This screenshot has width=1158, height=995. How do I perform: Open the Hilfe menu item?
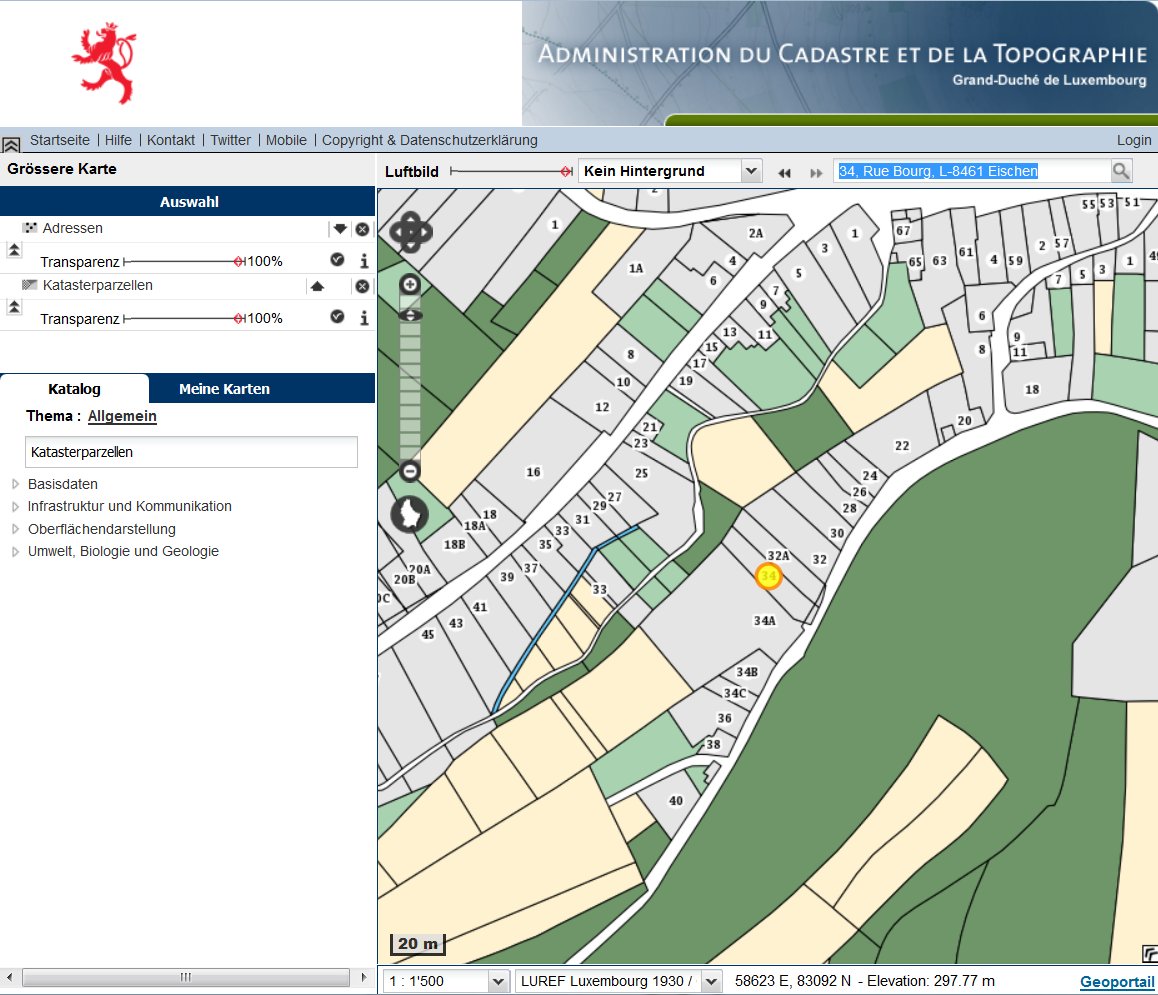[118, 140]
